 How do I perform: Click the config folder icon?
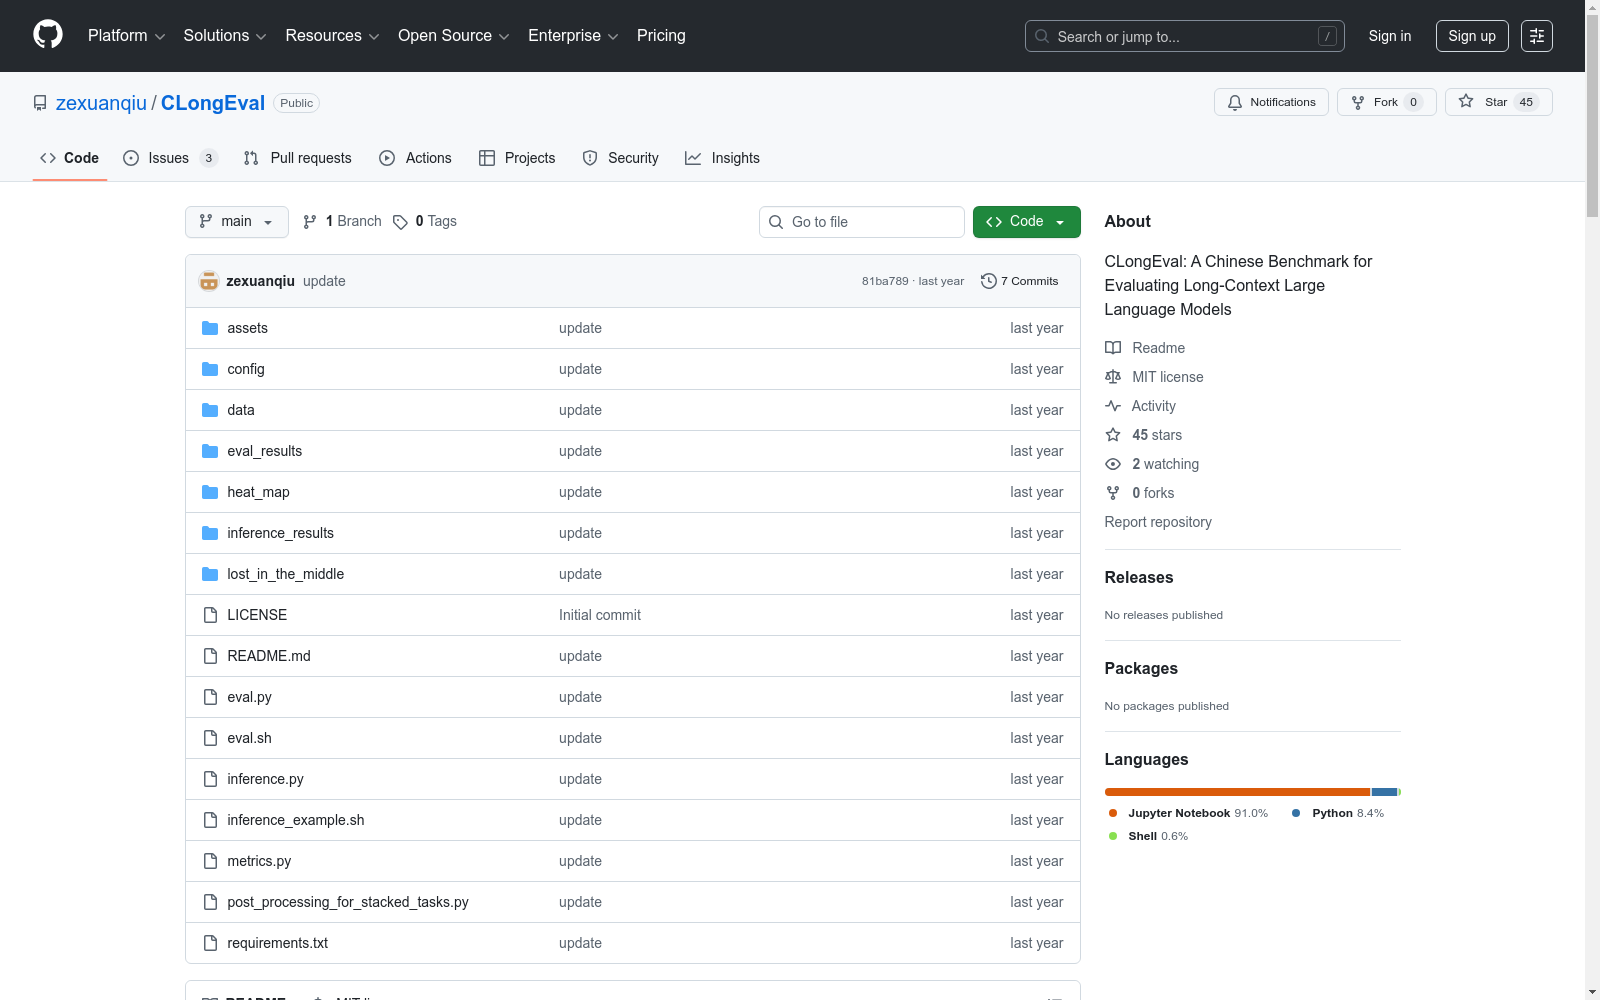click(x=210, y=369)
